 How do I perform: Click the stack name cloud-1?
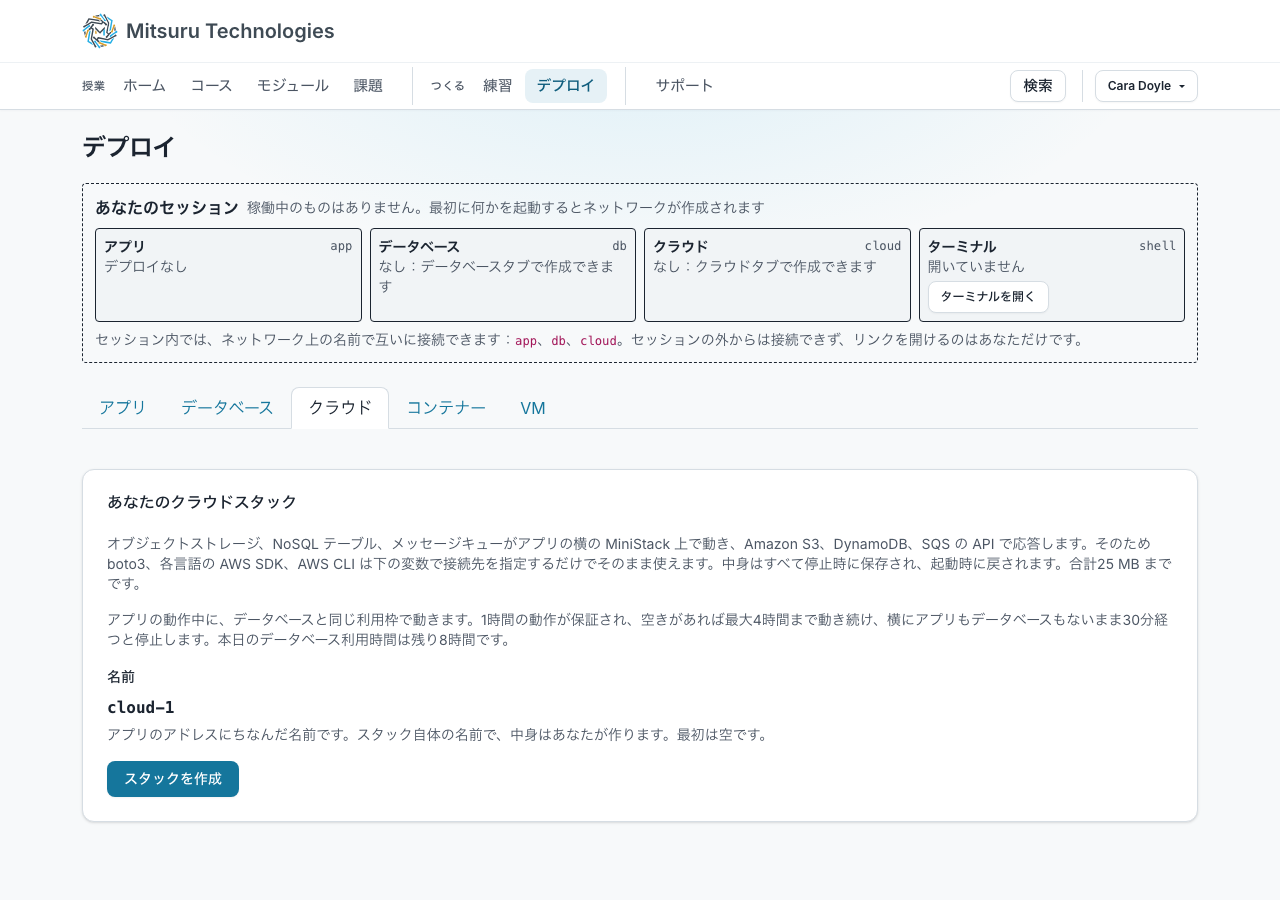pyautogui.click(x=141, y=708)
